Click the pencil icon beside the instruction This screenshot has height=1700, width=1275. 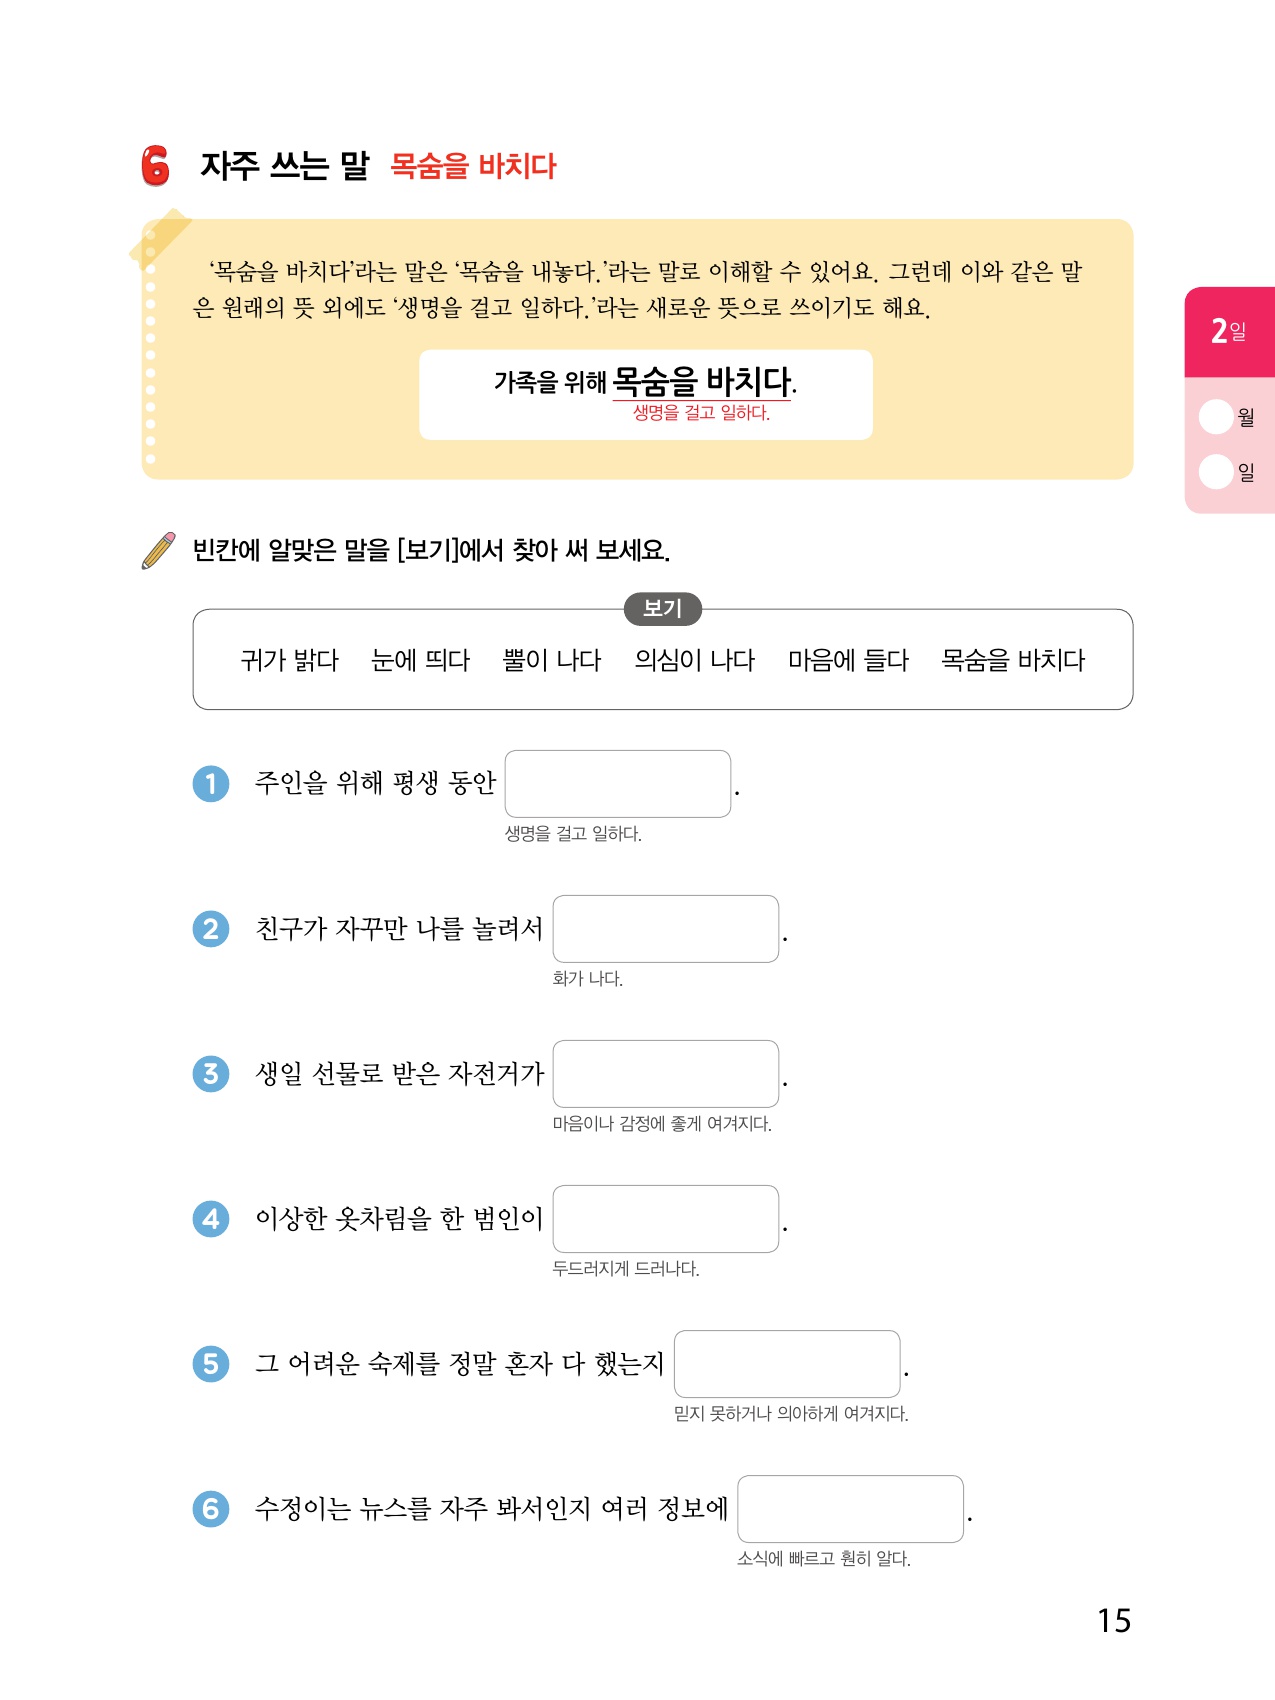[x=159, y=550]
